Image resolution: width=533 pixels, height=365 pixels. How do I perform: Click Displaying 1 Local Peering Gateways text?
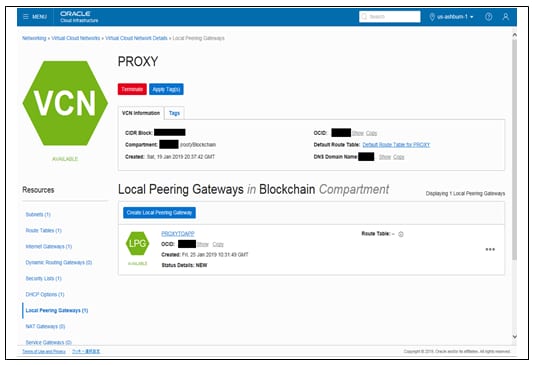tap(465, 193)
